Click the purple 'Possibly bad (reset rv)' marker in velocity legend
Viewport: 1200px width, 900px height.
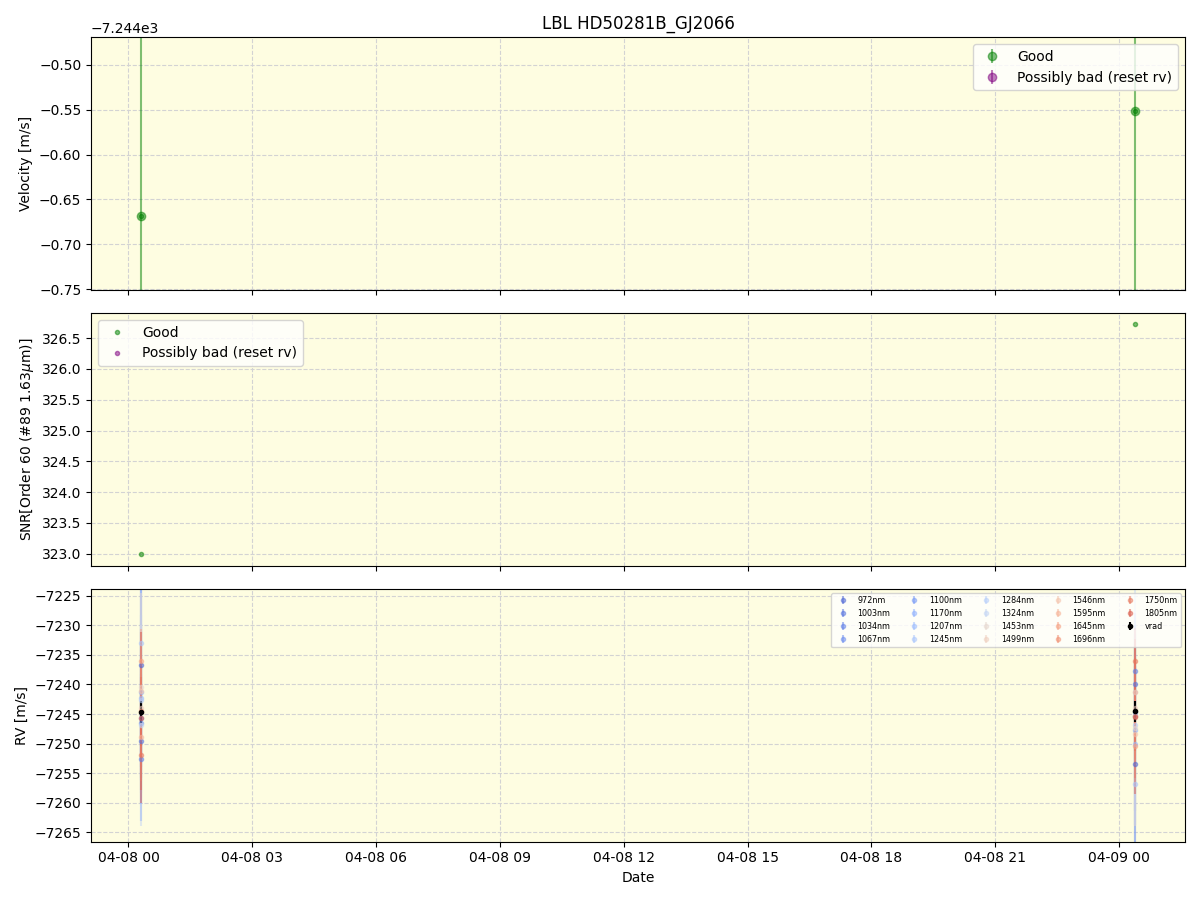[992, 77]
